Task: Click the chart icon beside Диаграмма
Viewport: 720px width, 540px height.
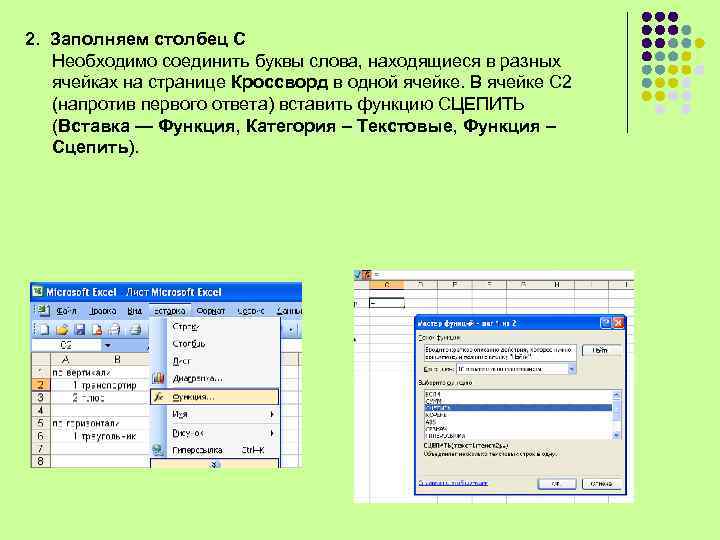Action: (x=158, y=378)
